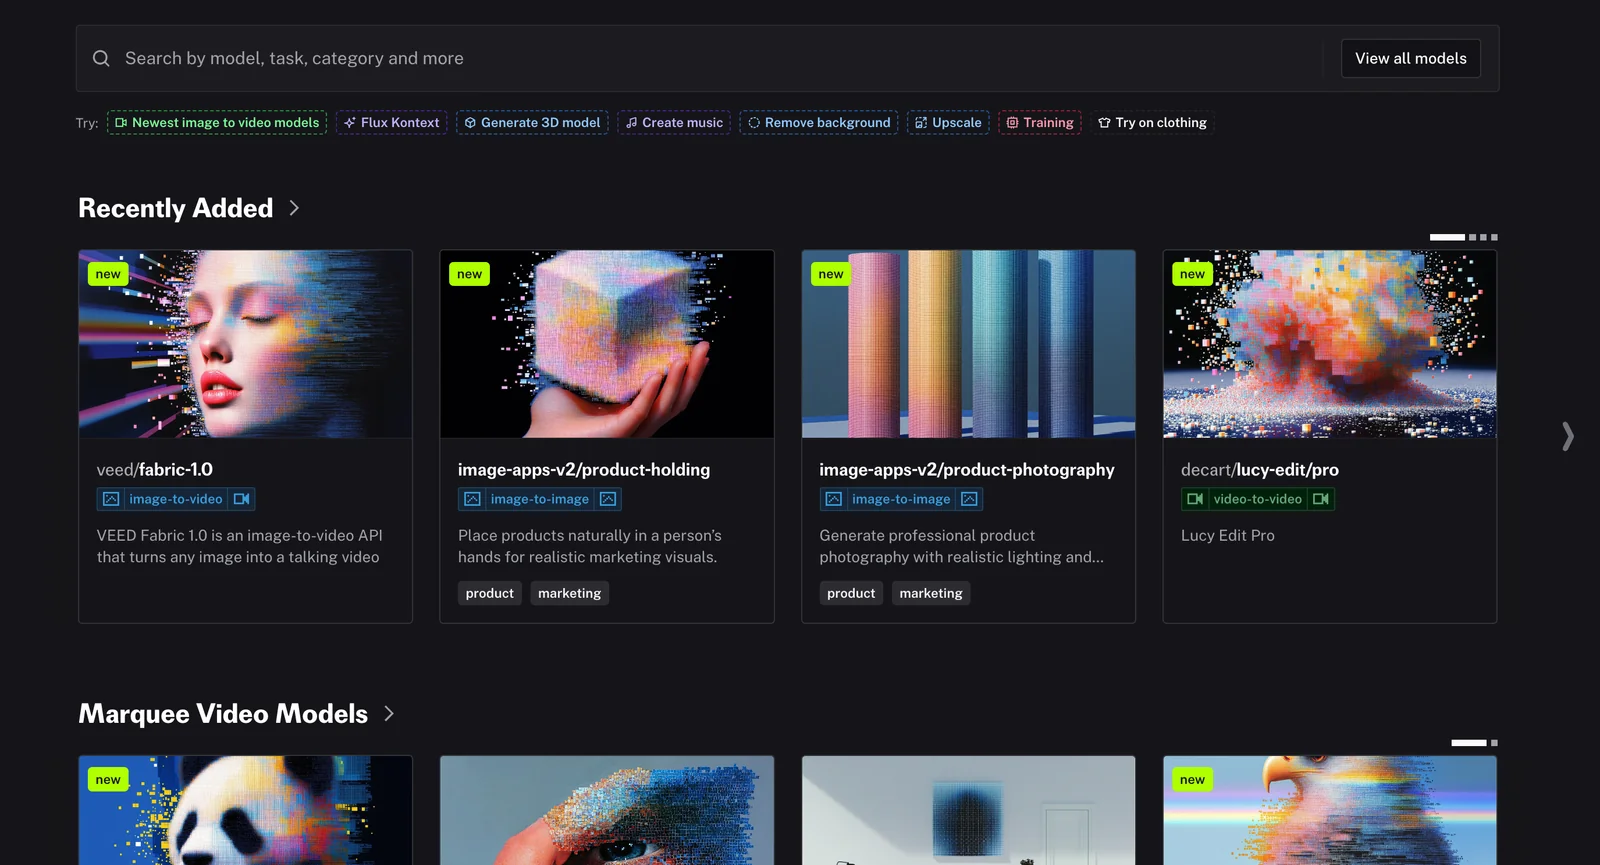Image resolution: width=1600 pixels, height=865 pixels.
Task: Click video-to-video tag on lucy-edit/pro
Action: tap(1258, 499)
